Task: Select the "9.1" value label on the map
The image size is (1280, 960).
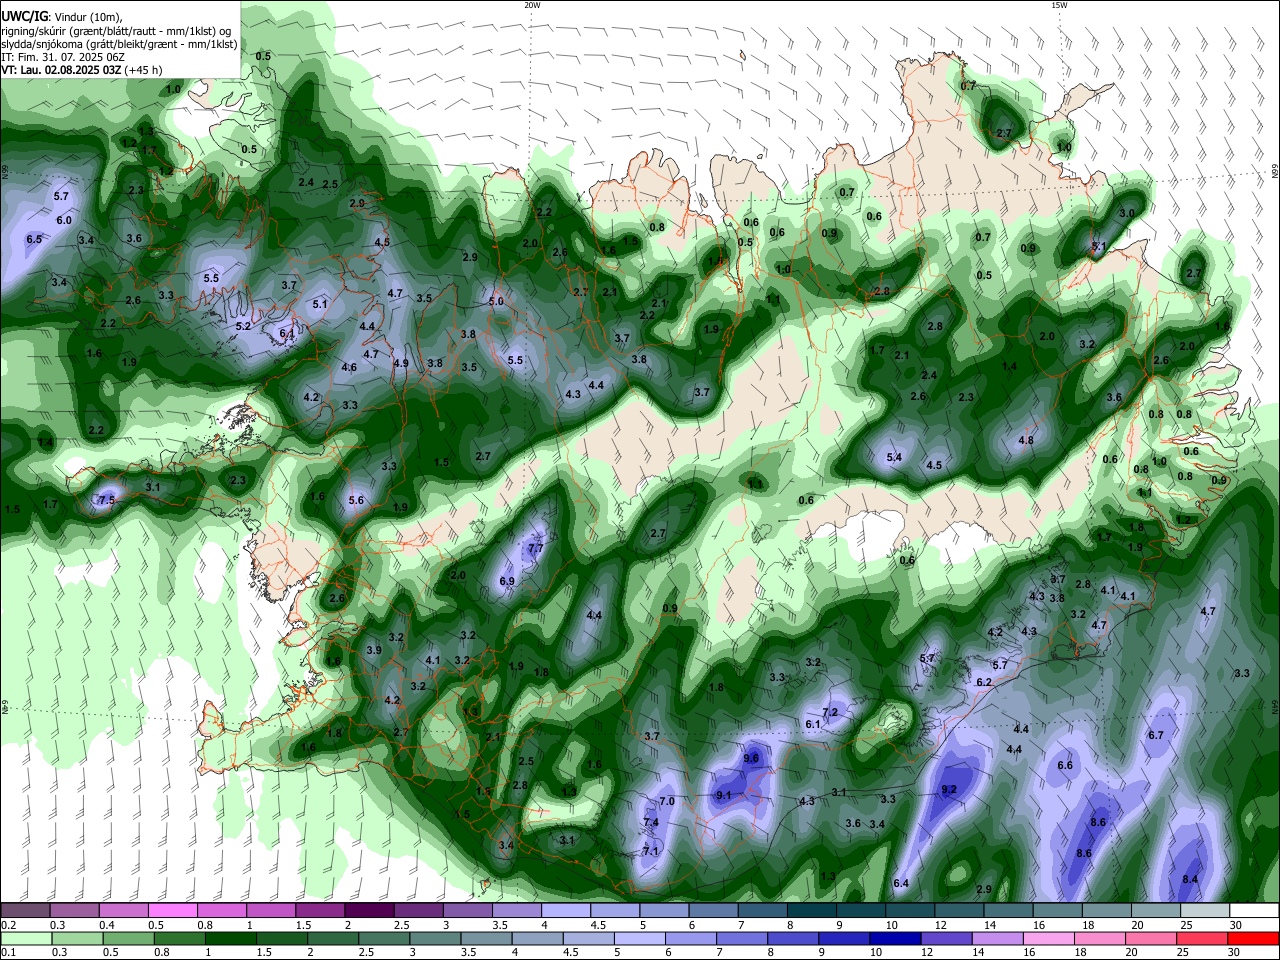Action: 725,795
